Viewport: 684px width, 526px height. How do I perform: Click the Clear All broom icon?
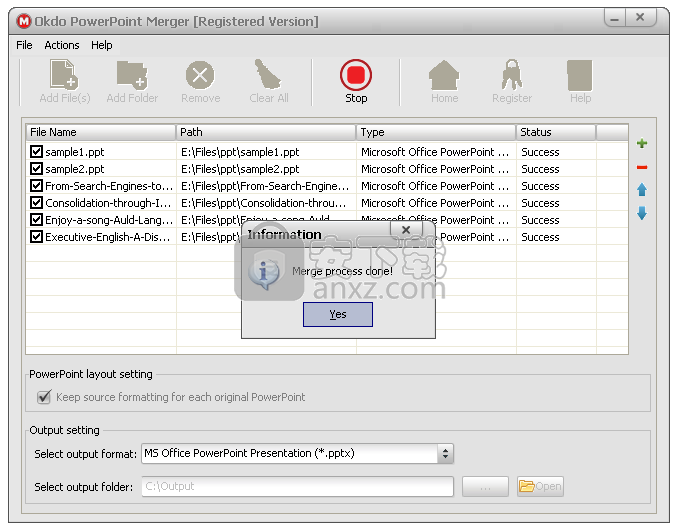pos(268,74)
